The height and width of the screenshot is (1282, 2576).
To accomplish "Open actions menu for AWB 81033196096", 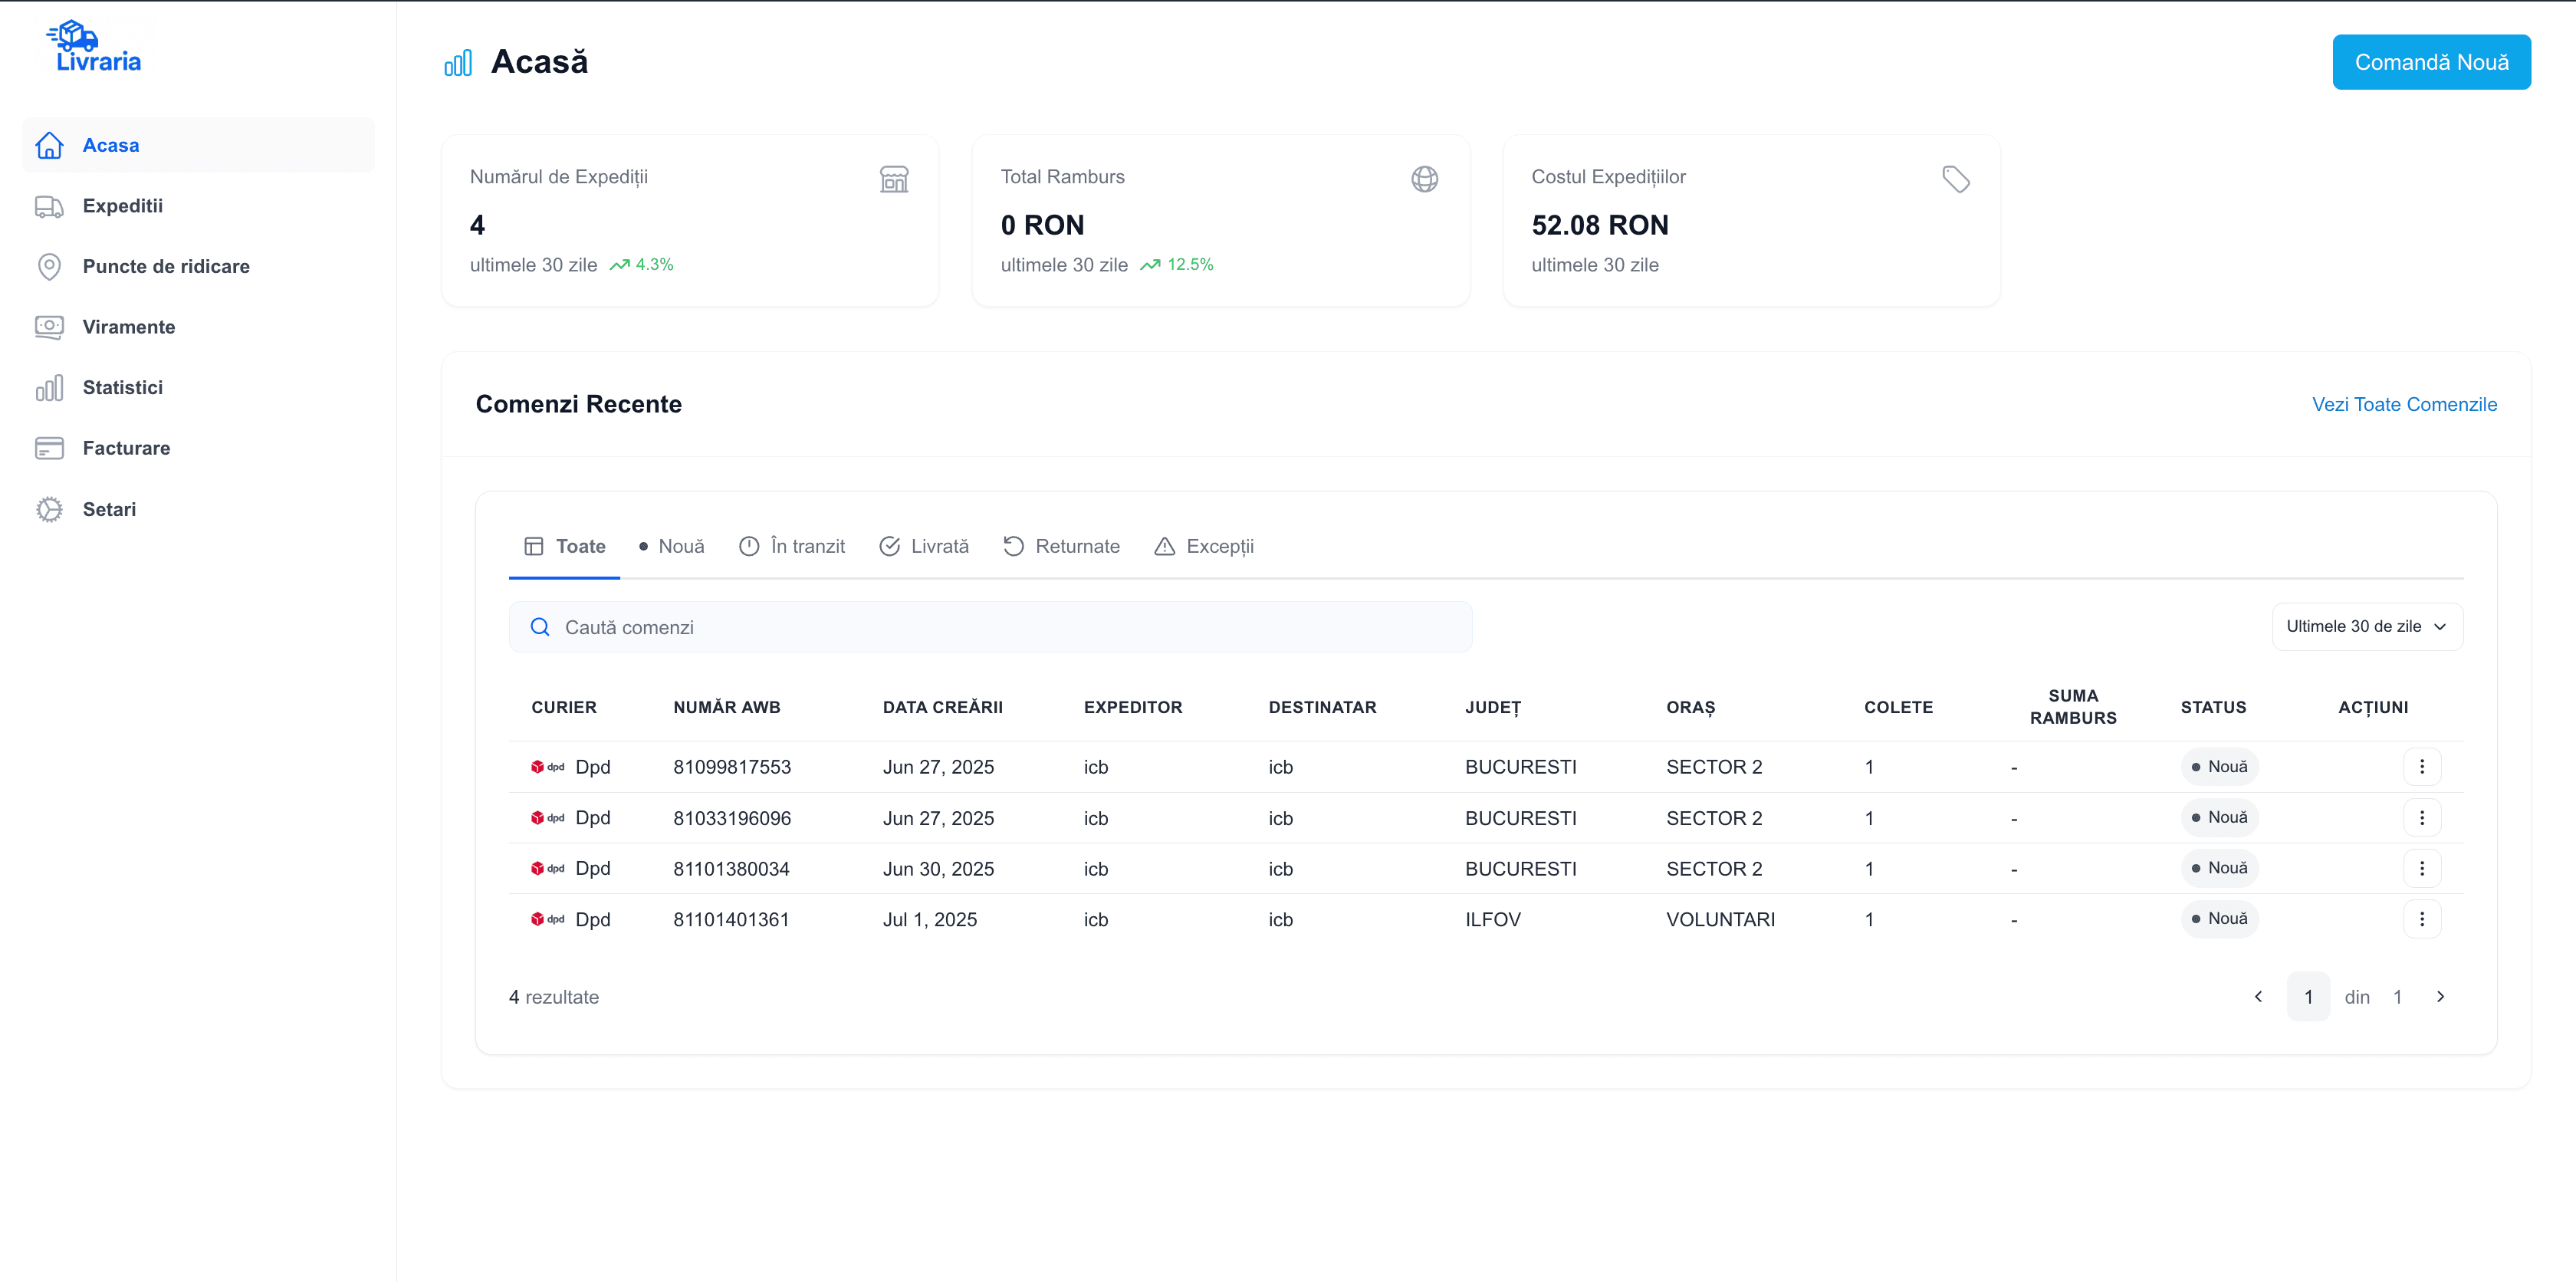I will click(2421, 818).
